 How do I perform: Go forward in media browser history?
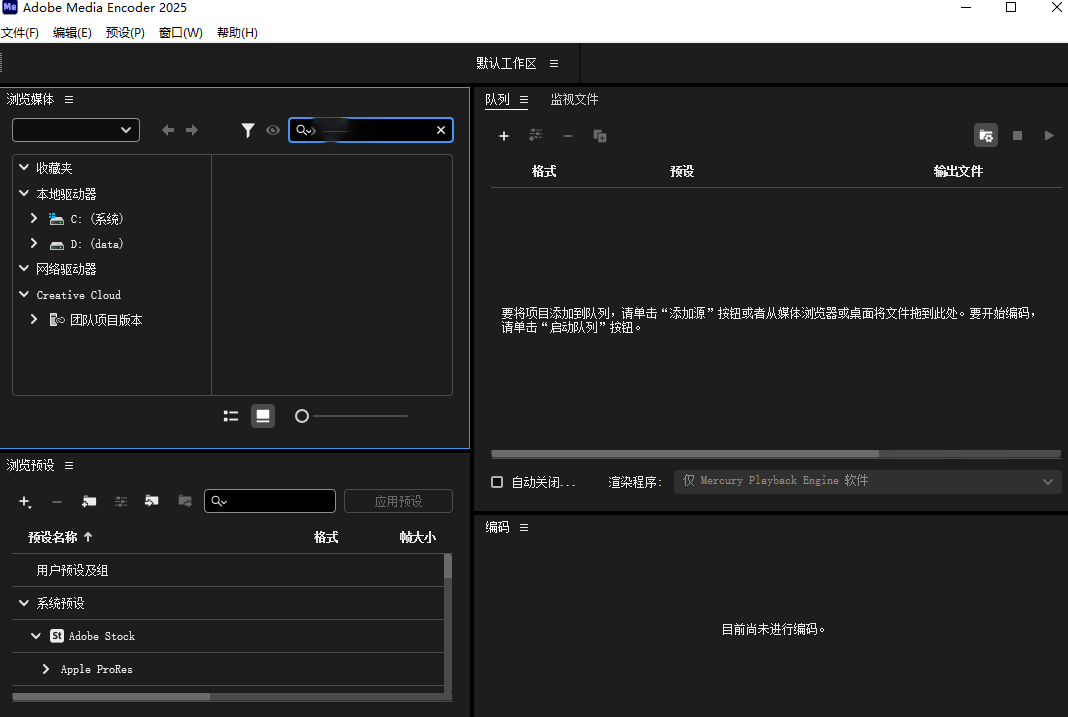192,130
